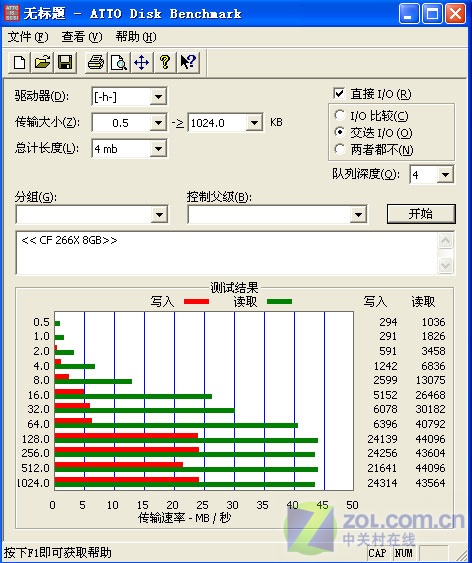Image resolution: width=472 pixels, height=563 pixels.
Task: Click the New document toolbar icon
Action: (19, 62)
